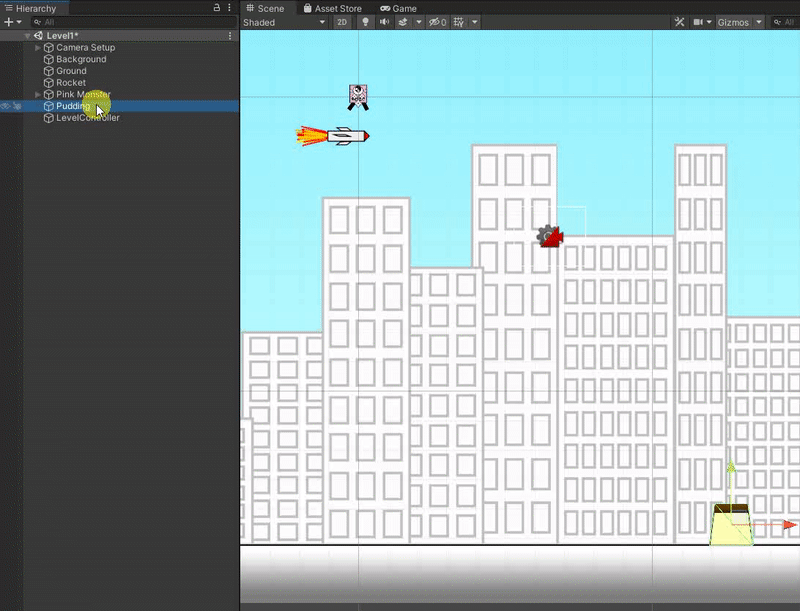Image resolution: width=800 pixels, height=611 pixels.
Task: Toggle 2D view mode button
Action: (342, 22)
